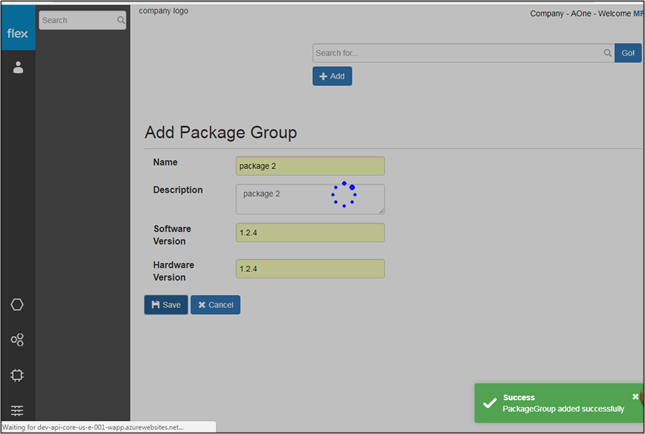The width and height of the screenshot is (645, 434).
Task: Save the package group
Action: tap(166, 305)
